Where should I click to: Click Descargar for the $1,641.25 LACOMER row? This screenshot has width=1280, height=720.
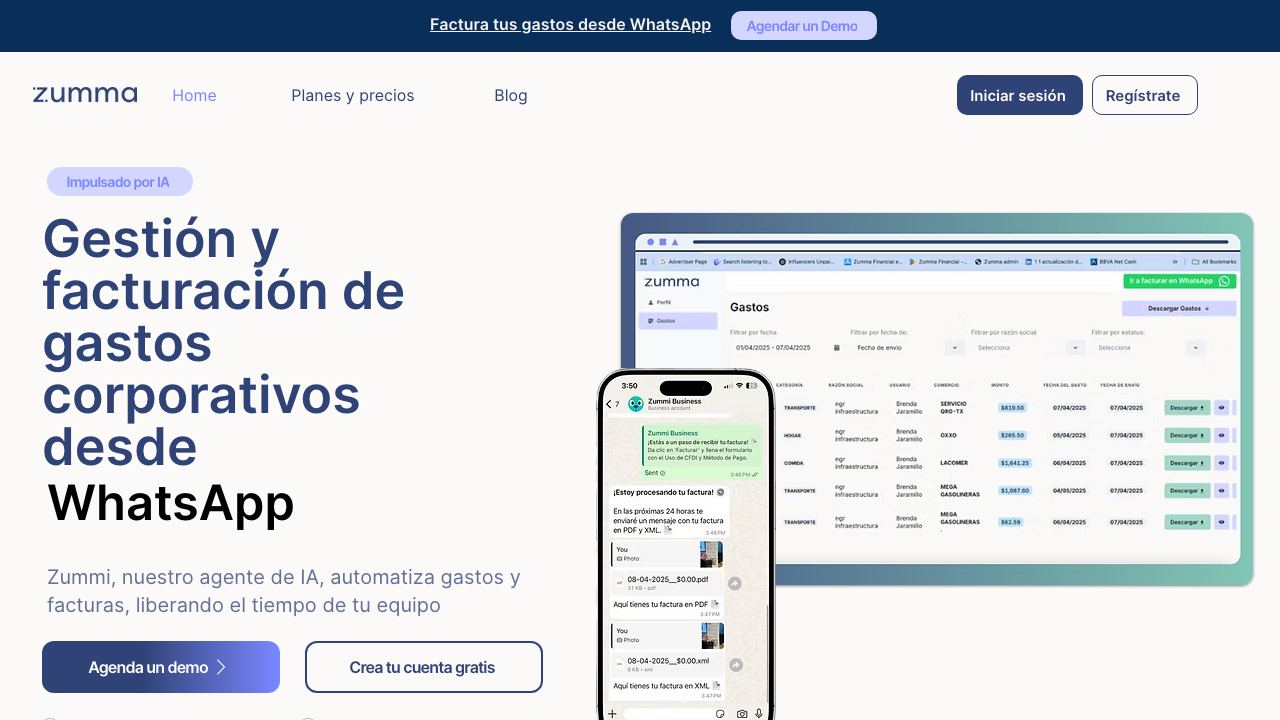(1187, 463)
